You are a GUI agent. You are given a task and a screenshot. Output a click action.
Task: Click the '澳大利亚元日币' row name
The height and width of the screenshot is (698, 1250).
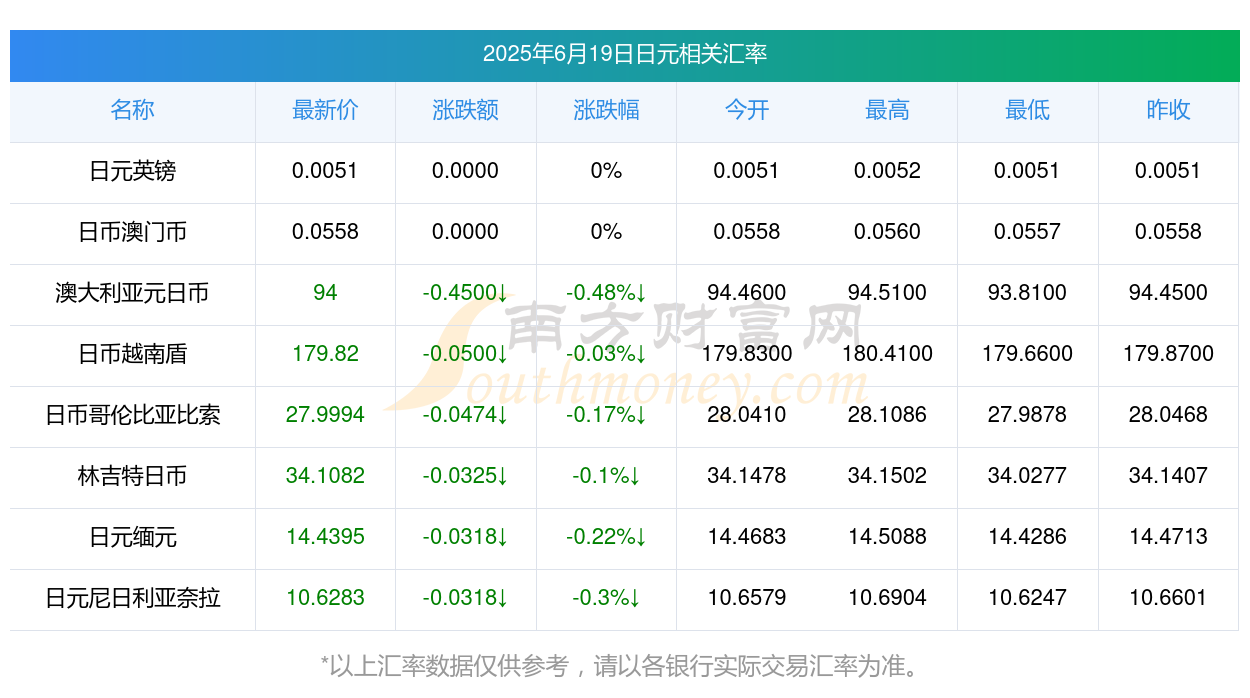[x=132, y=293]
